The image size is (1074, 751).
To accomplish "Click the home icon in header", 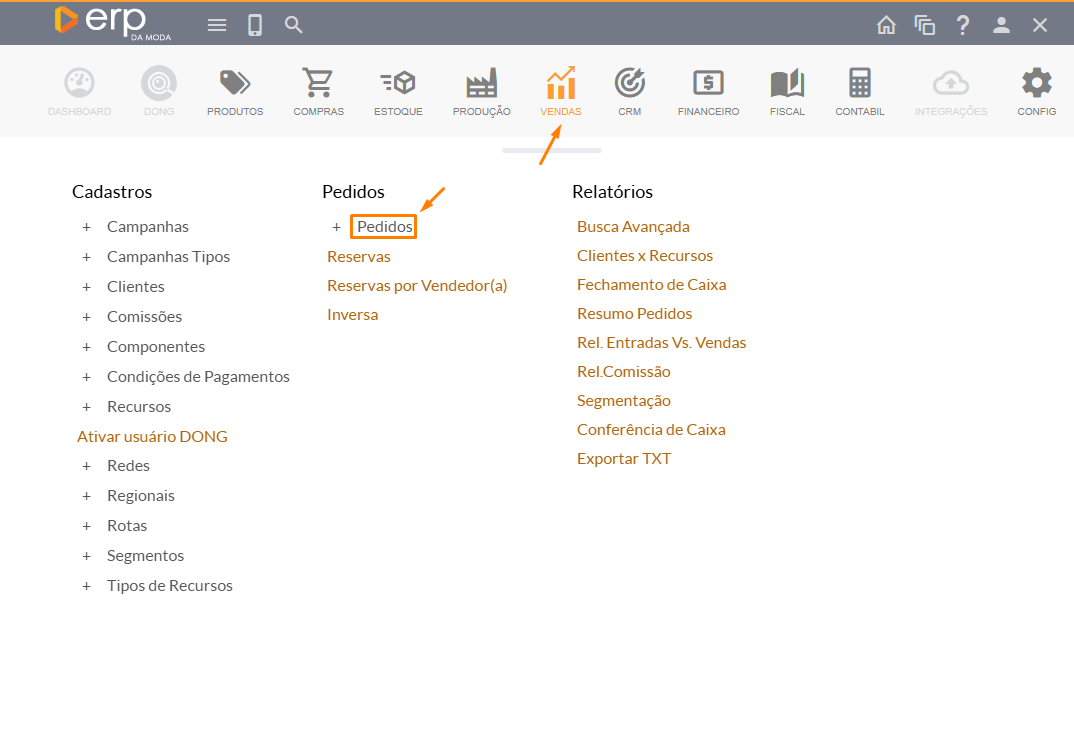I will [x=886, y=25].
